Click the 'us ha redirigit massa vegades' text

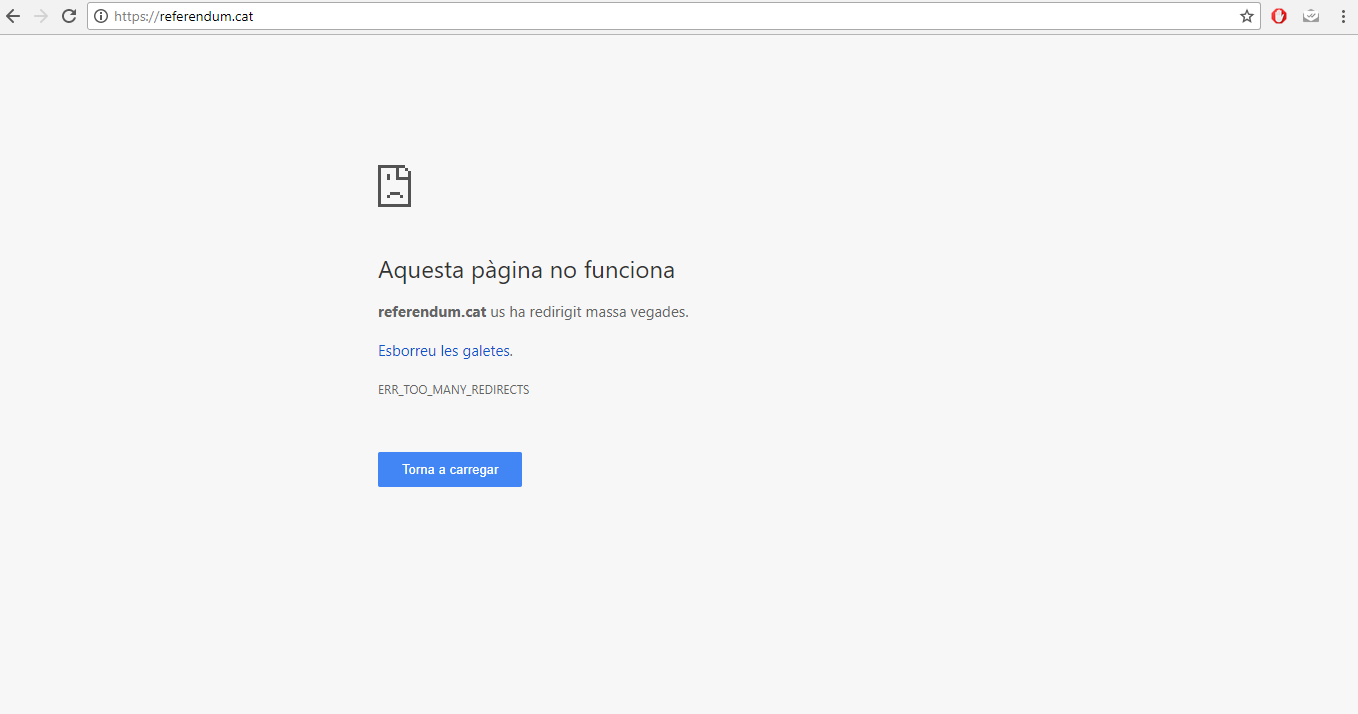(589, 312)
